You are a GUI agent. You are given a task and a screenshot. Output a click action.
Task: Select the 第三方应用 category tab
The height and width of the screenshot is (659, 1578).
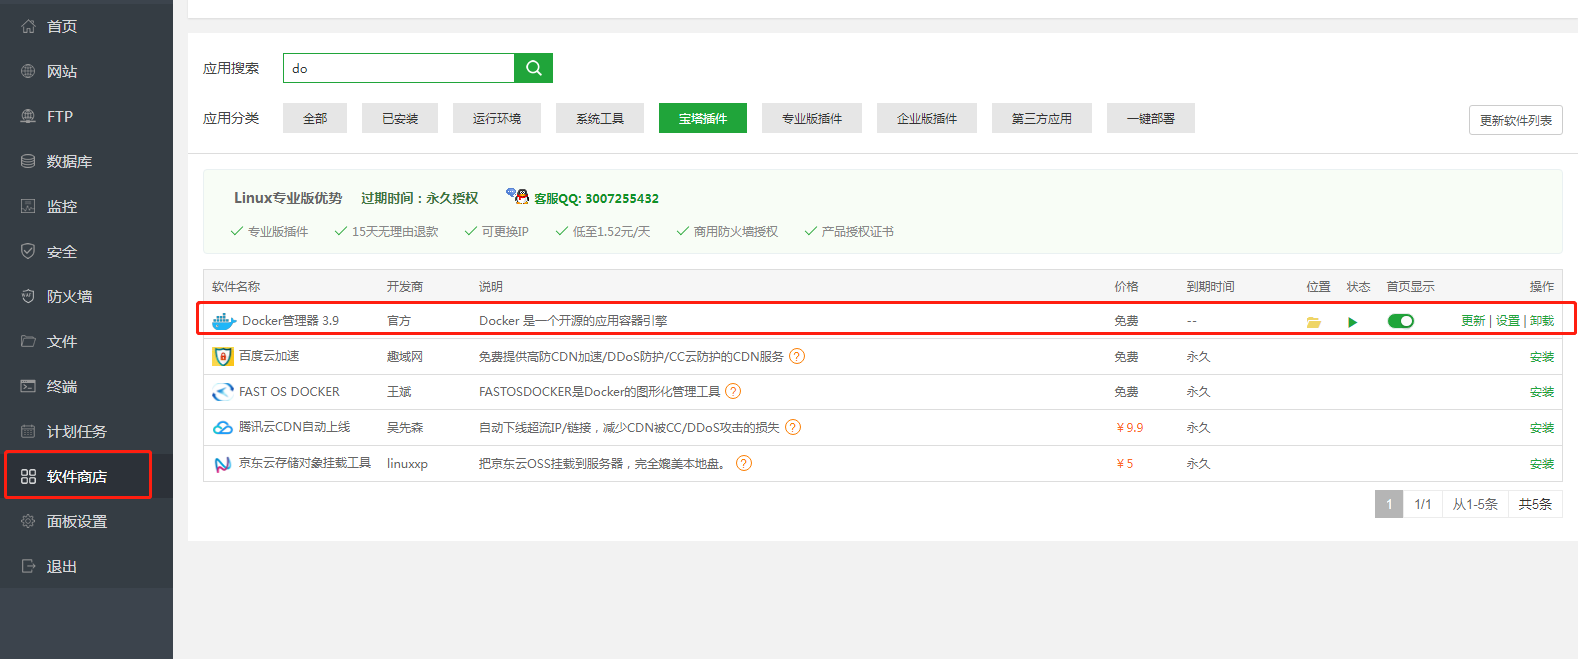click(1042, 118)
